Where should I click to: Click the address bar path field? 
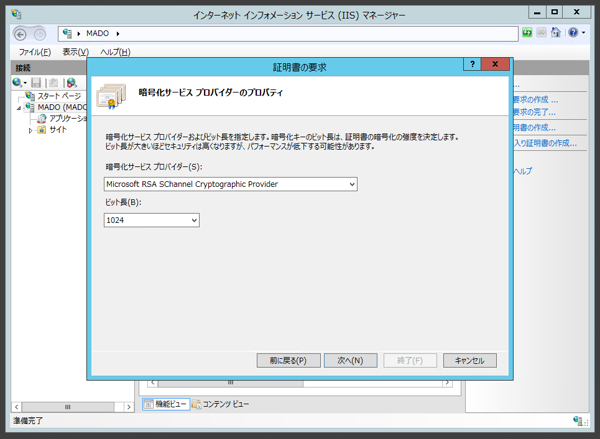288,34
